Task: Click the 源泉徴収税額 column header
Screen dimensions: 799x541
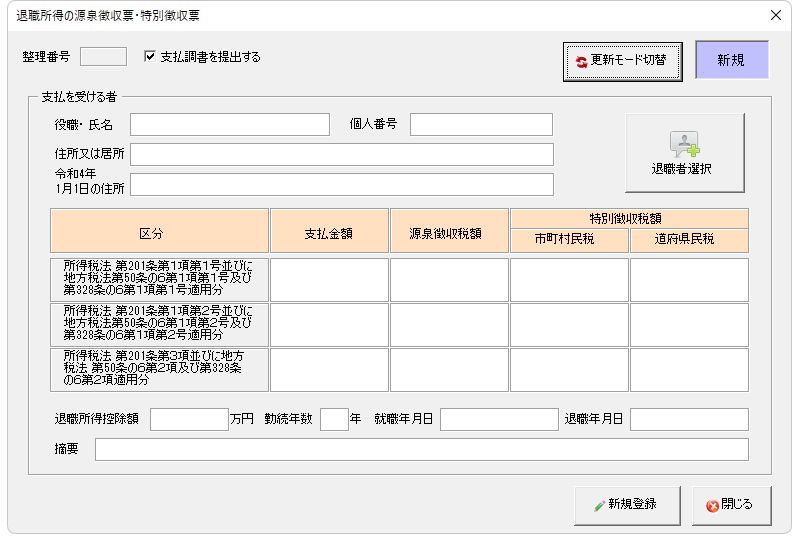Action: tap(449, 230)
